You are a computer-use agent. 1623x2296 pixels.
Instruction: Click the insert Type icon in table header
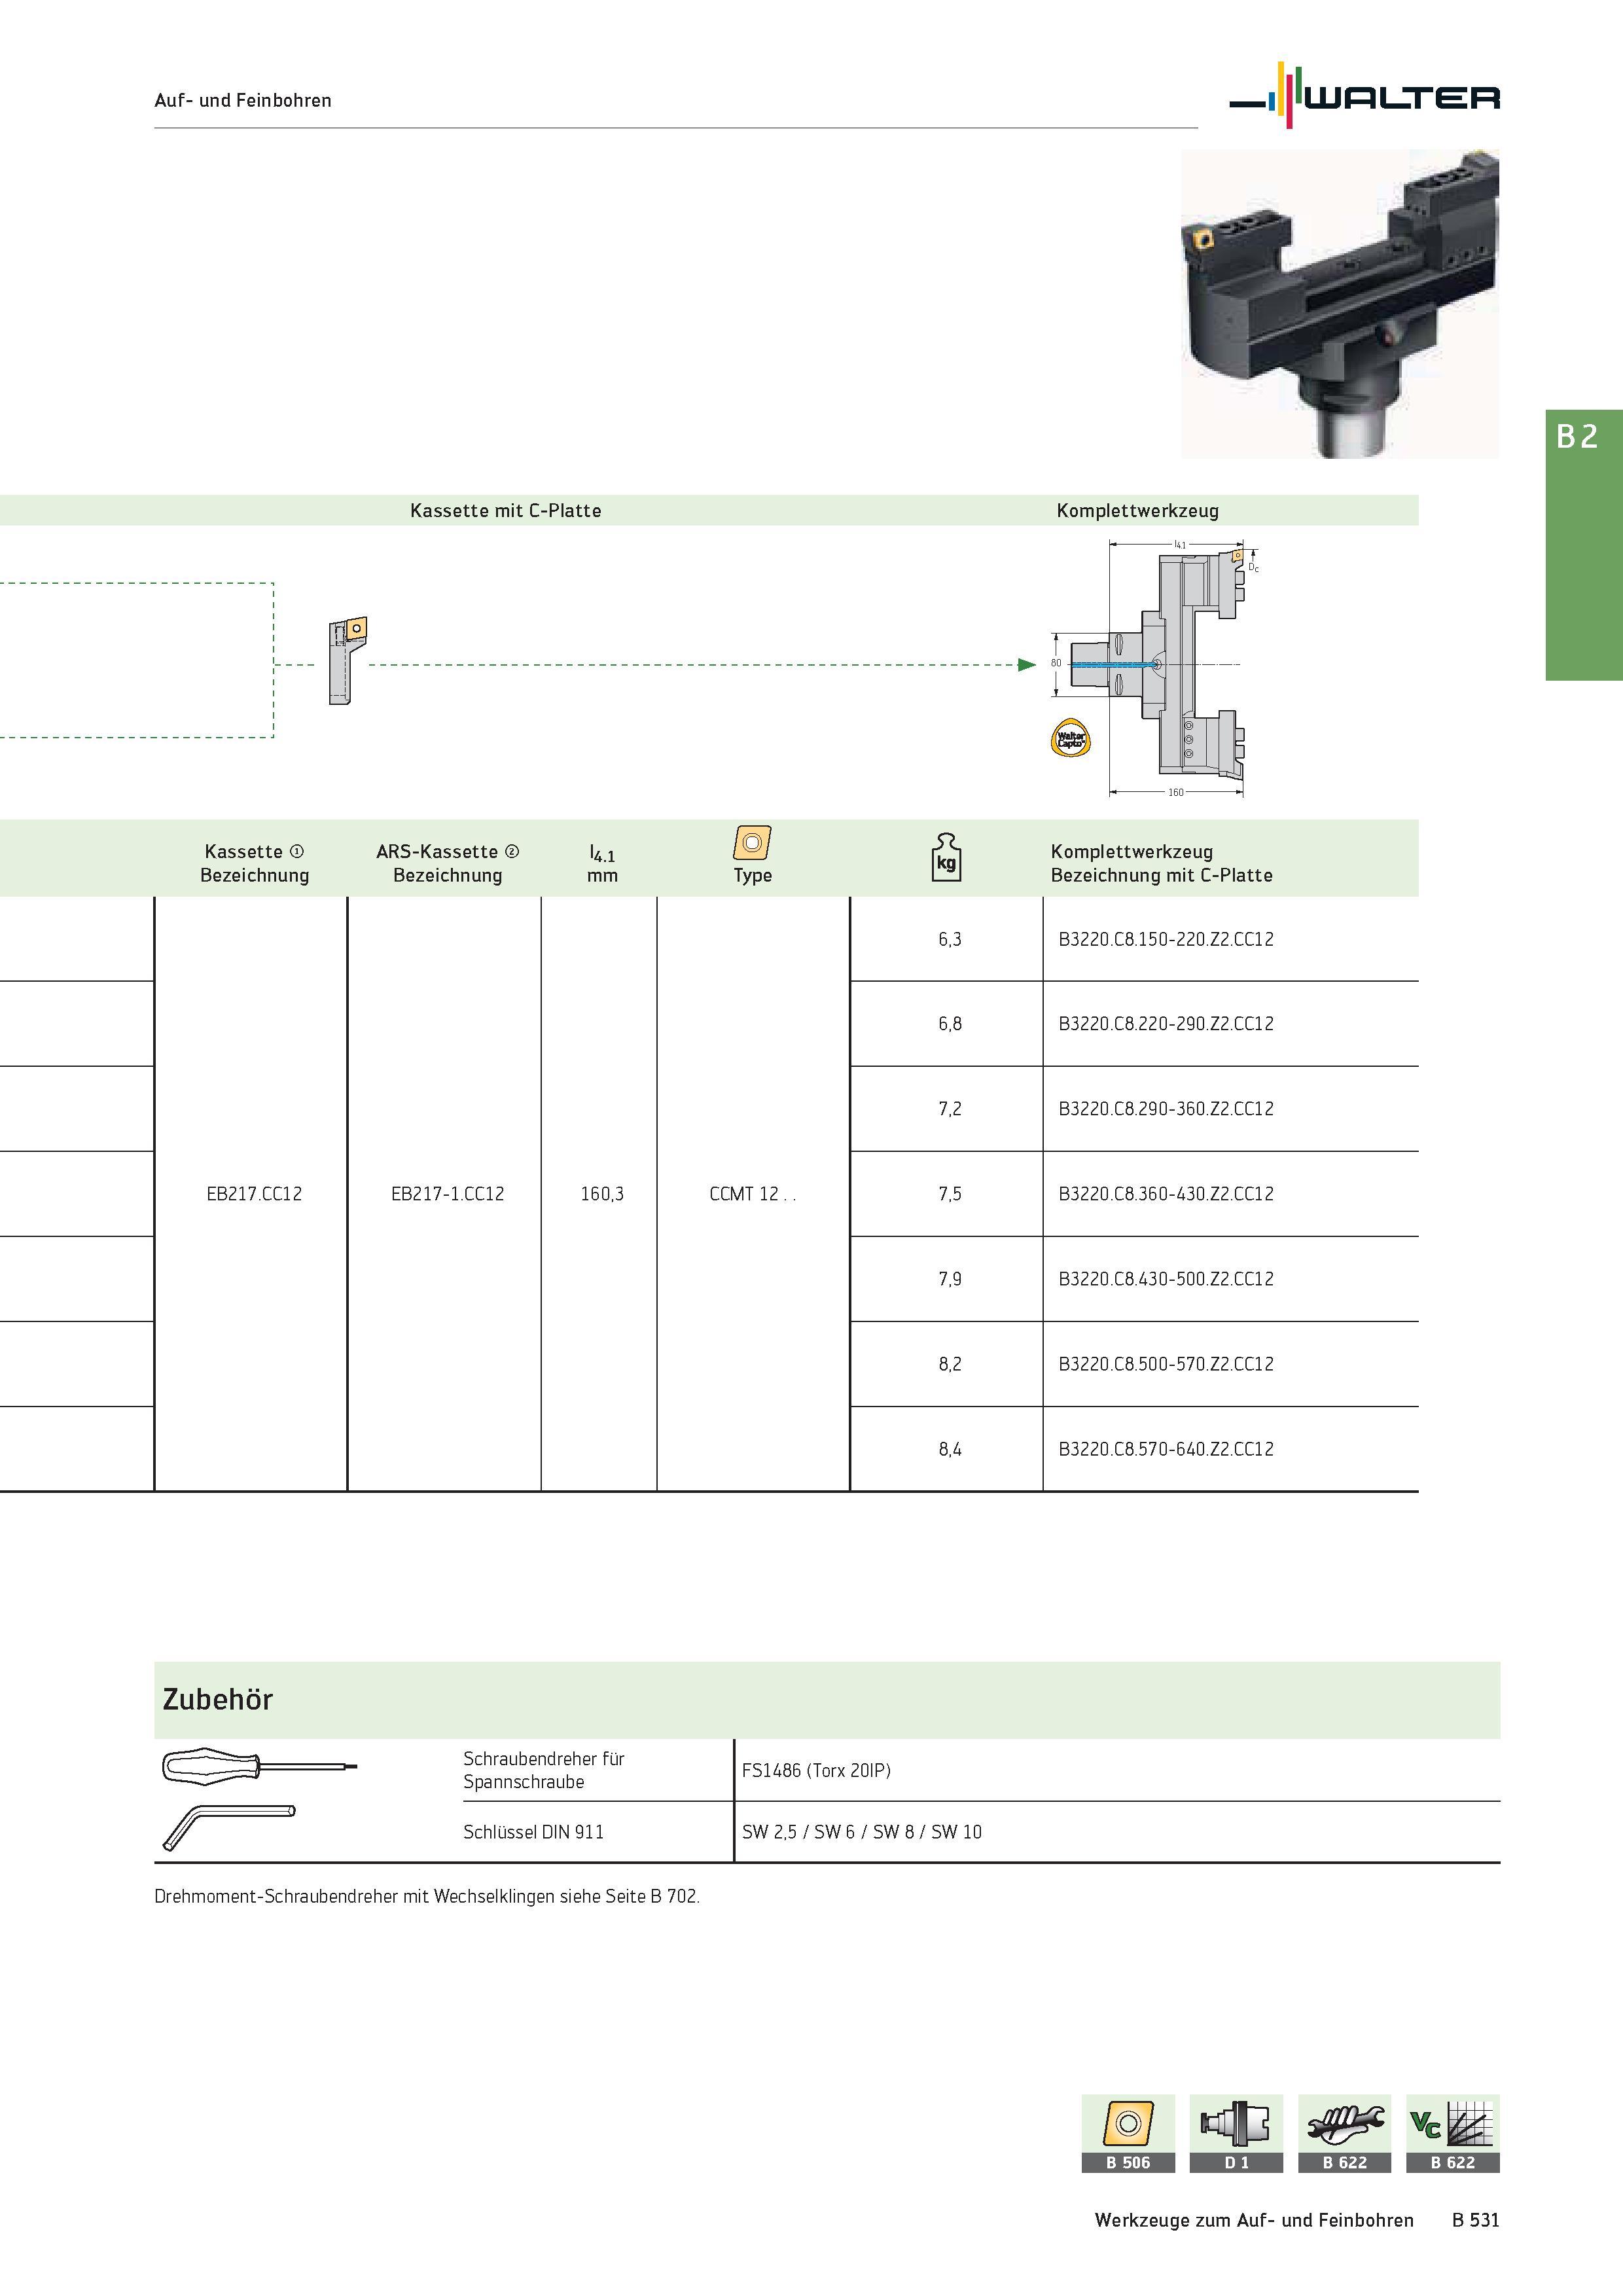[x=752, y=843]
